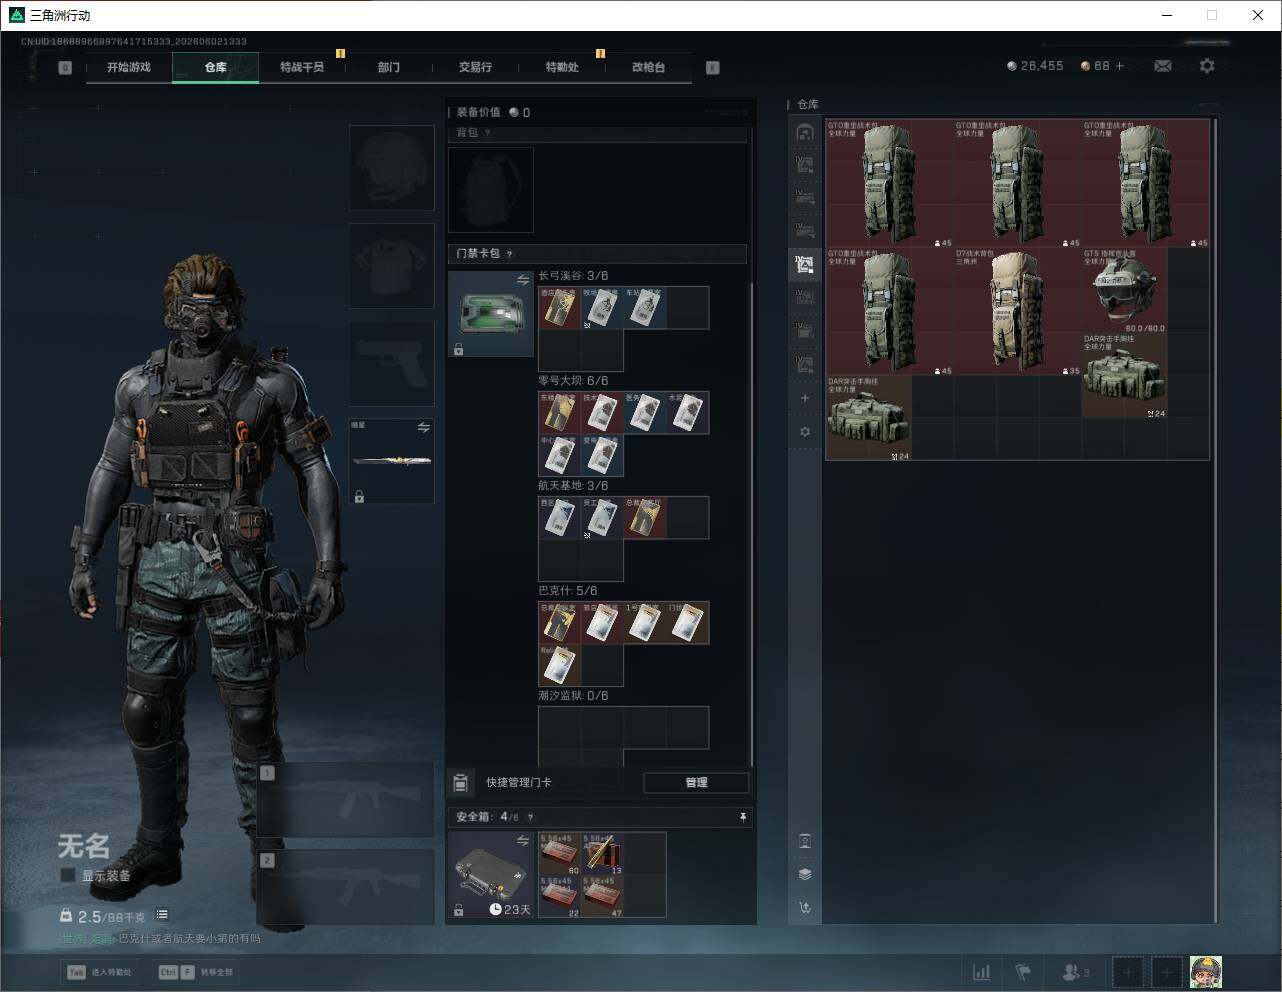This screenshot has width=1282, height=992.
Task: Select the first key card under 巴克什
Action: pos(560,623)
